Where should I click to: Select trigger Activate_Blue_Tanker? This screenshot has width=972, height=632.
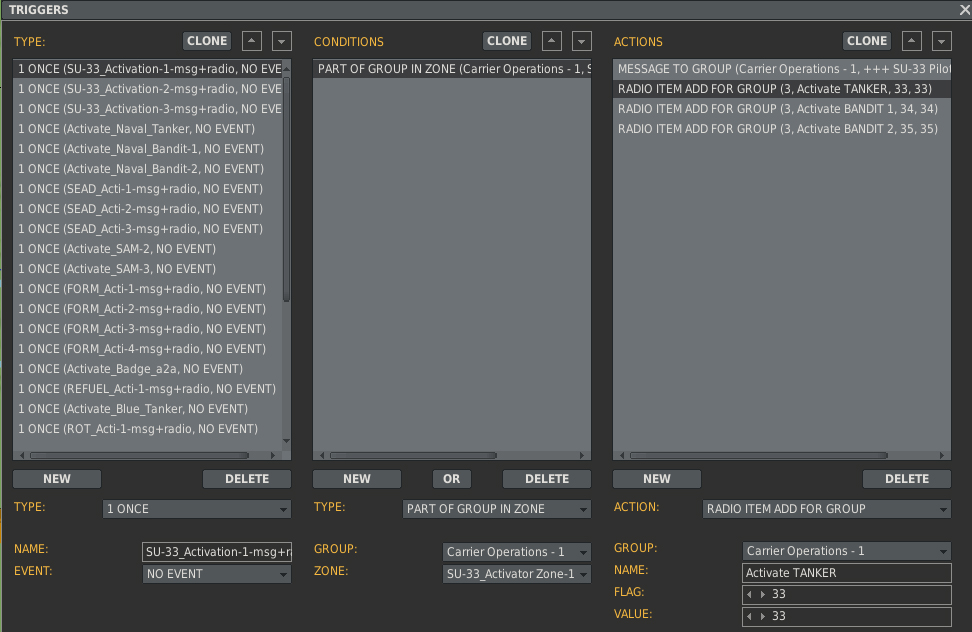click(148, 409)
